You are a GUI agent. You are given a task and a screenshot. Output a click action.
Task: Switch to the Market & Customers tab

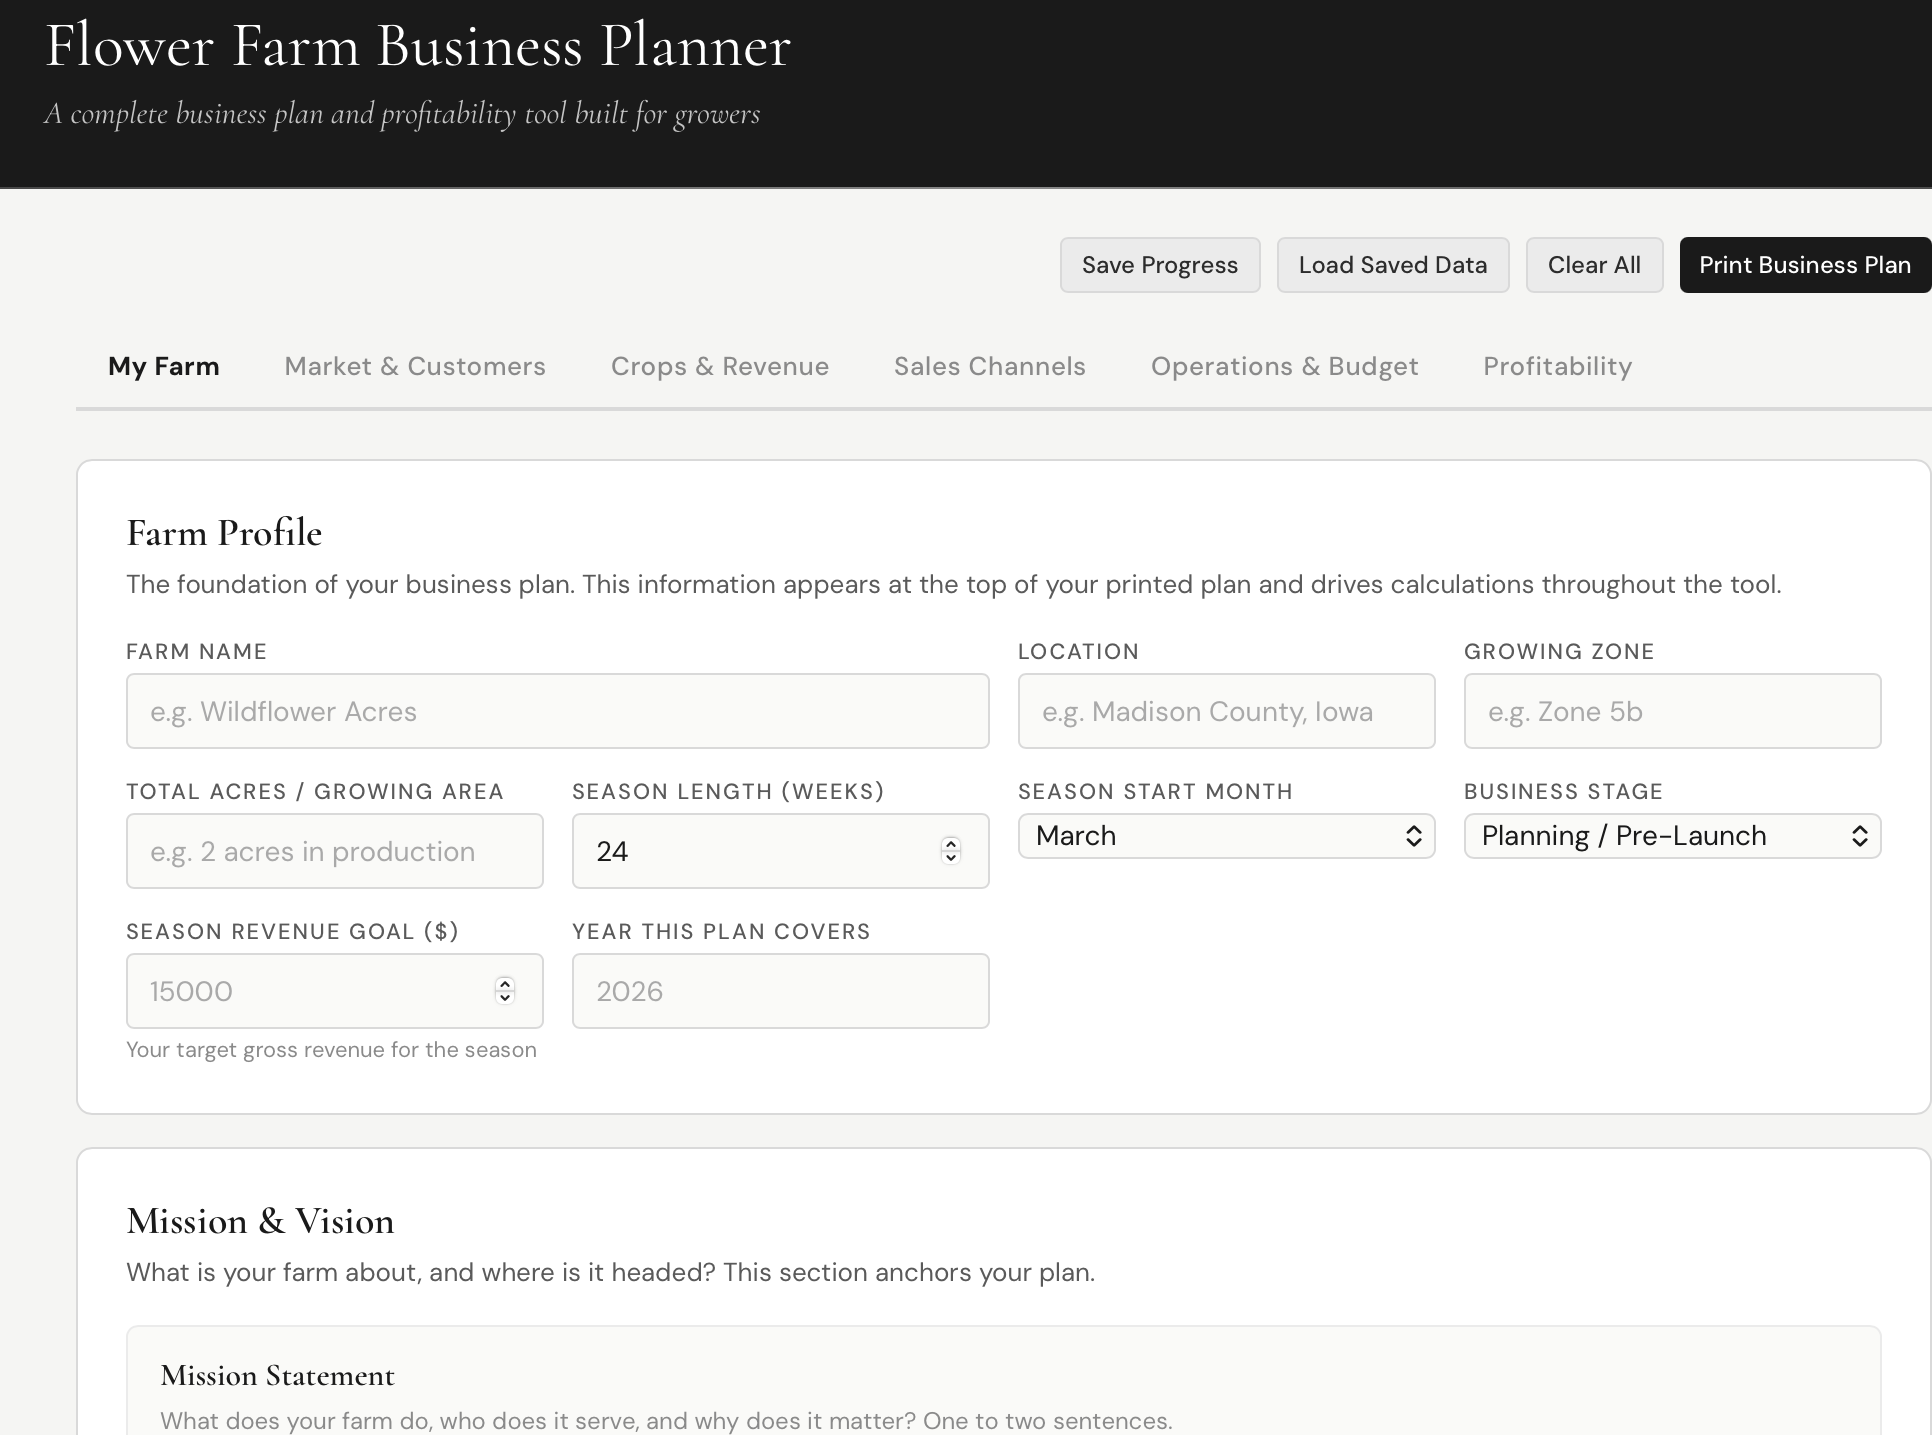(x=414, y=366)
